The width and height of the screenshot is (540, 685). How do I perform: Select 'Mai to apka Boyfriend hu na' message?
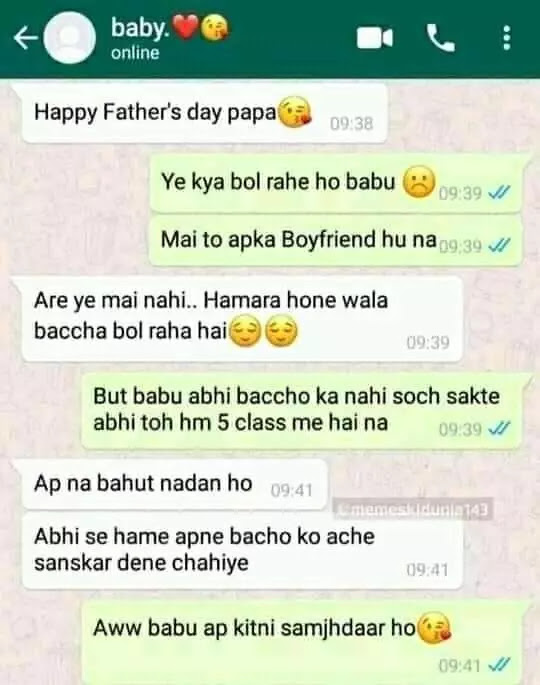(x=336, y=240)
